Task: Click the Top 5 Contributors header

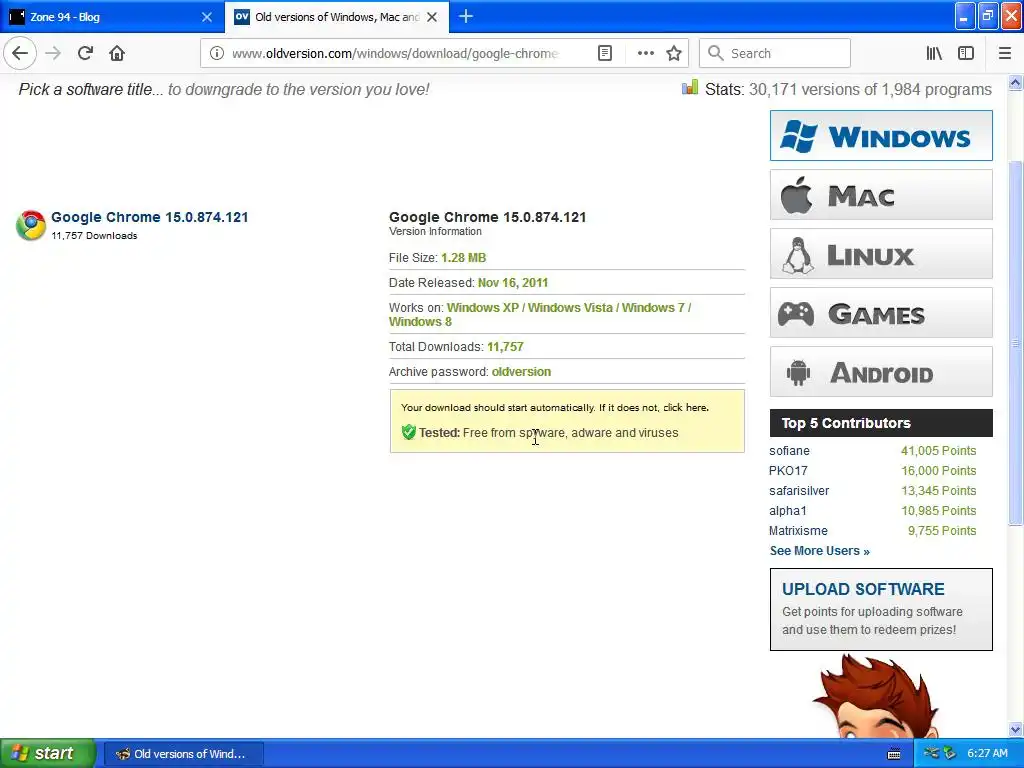Action: pos(881,423)
